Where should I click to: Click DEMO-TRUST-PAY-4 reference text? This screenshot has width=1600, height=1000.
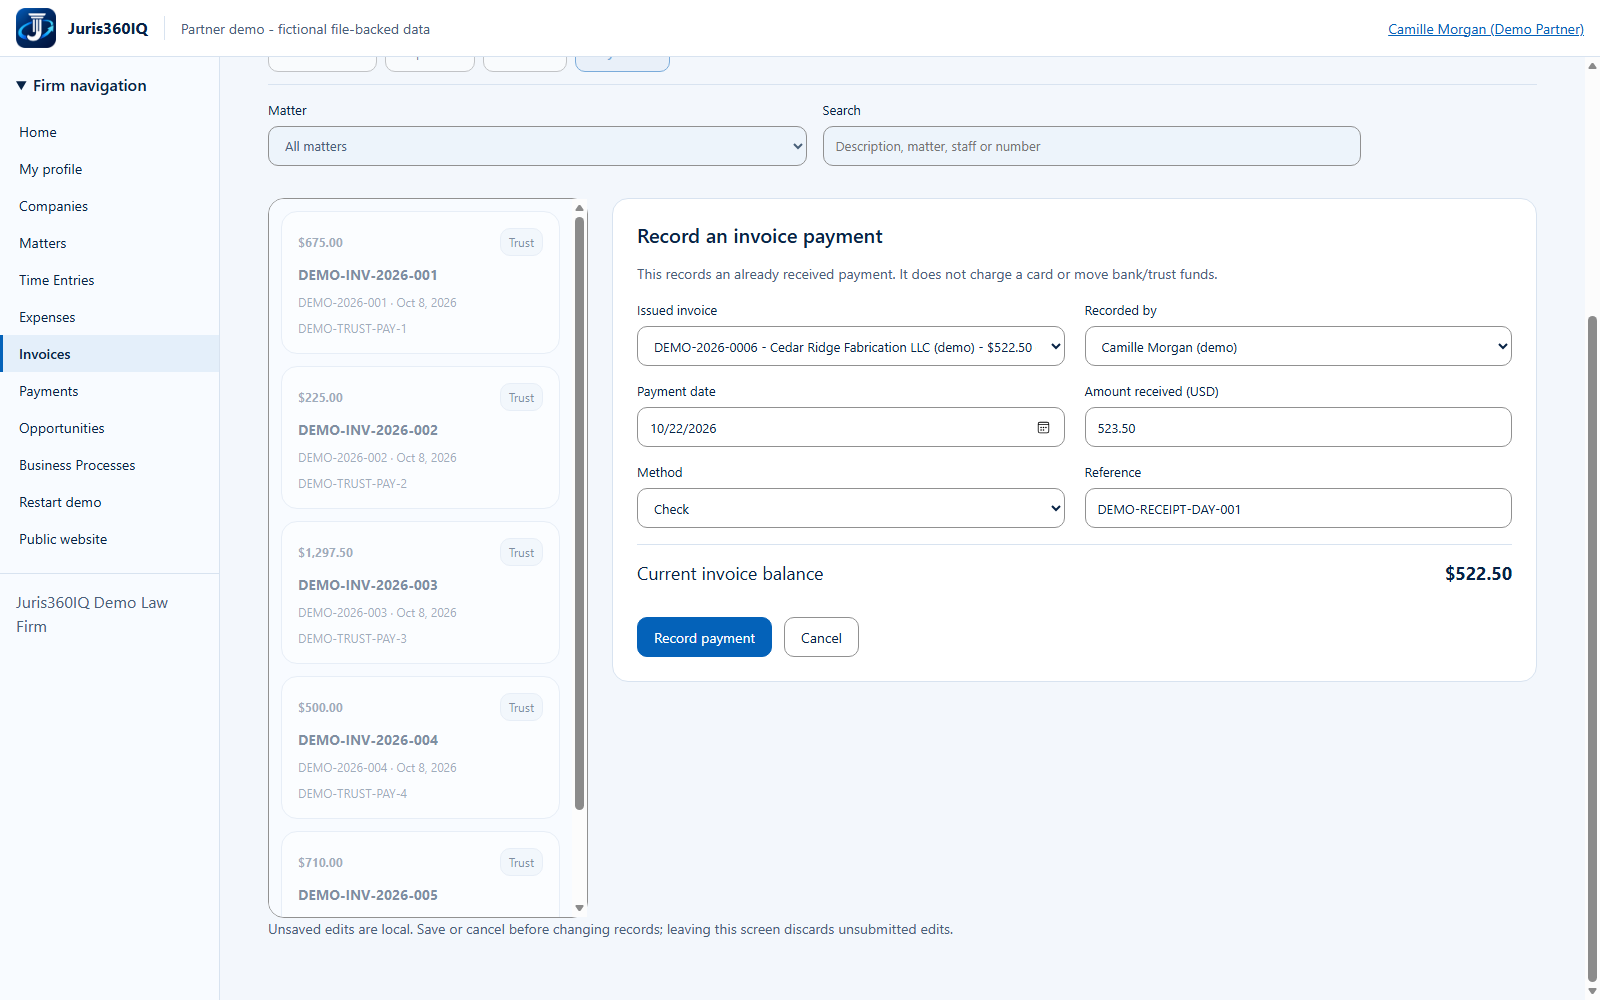(x=352, y=794)
